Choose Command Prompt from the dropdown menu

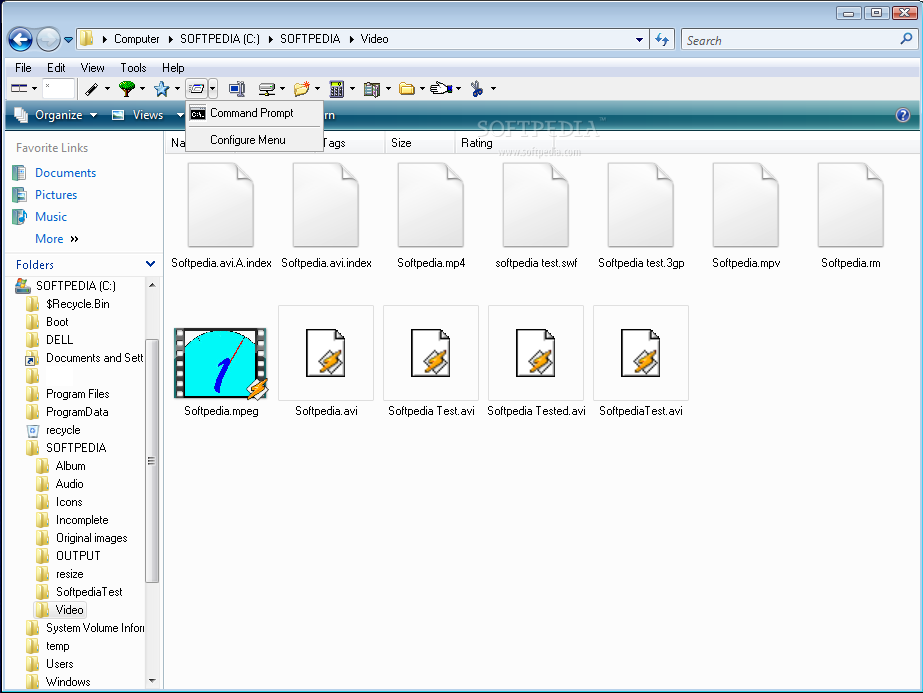(253, 113)
